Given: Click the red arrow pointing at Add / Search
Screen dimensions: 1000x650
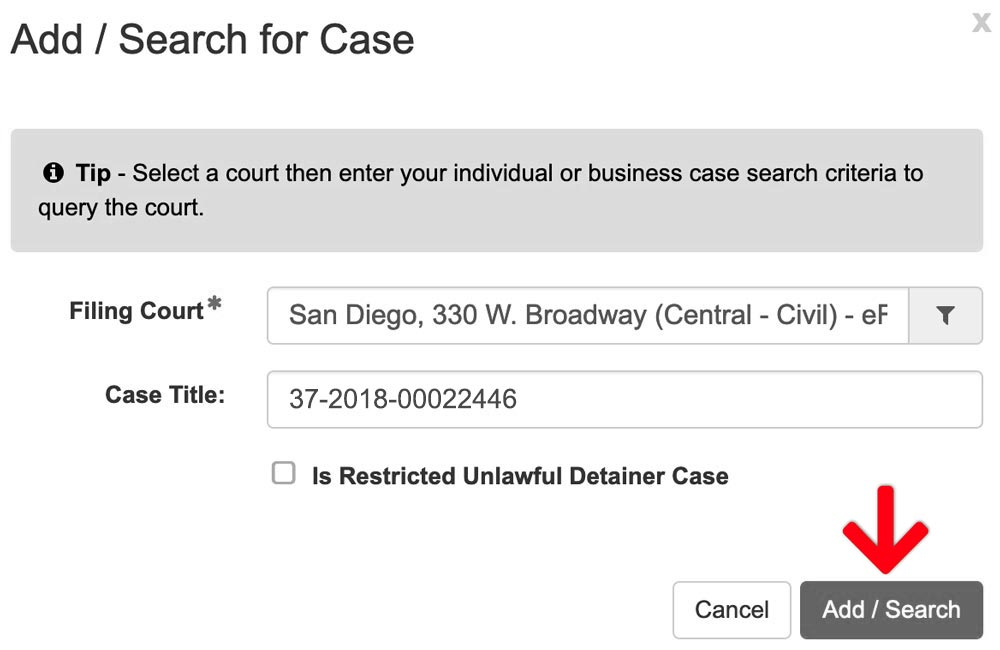Looking at the screenshot, I should point(885,529).
